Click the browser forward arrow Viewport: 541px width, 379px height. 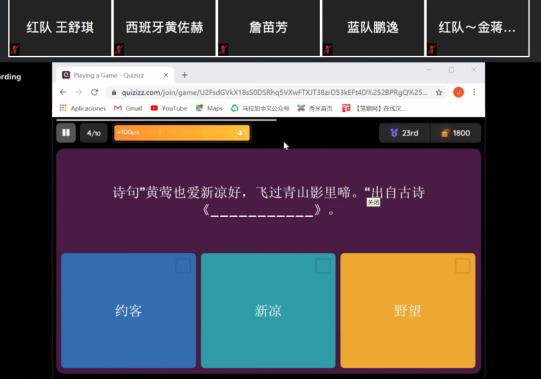coord(79,92)
